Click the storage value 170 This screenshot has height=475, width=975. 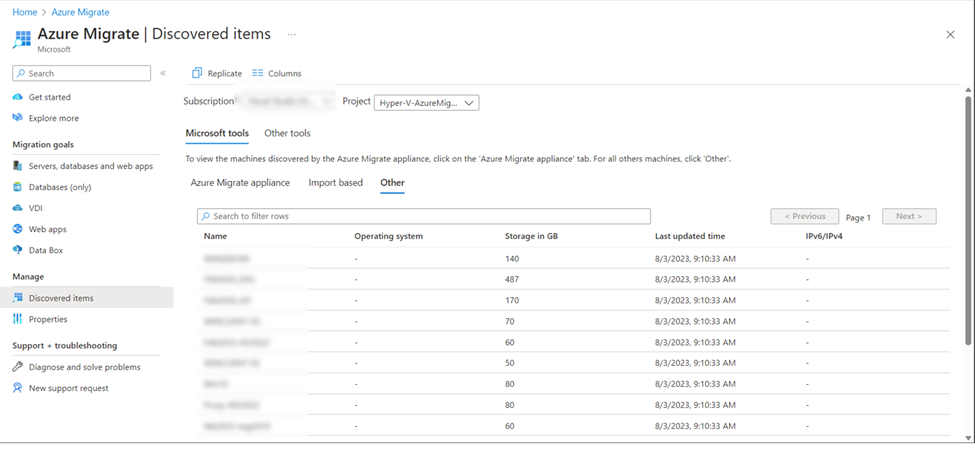pyautogui.click(x=512, y=300)
